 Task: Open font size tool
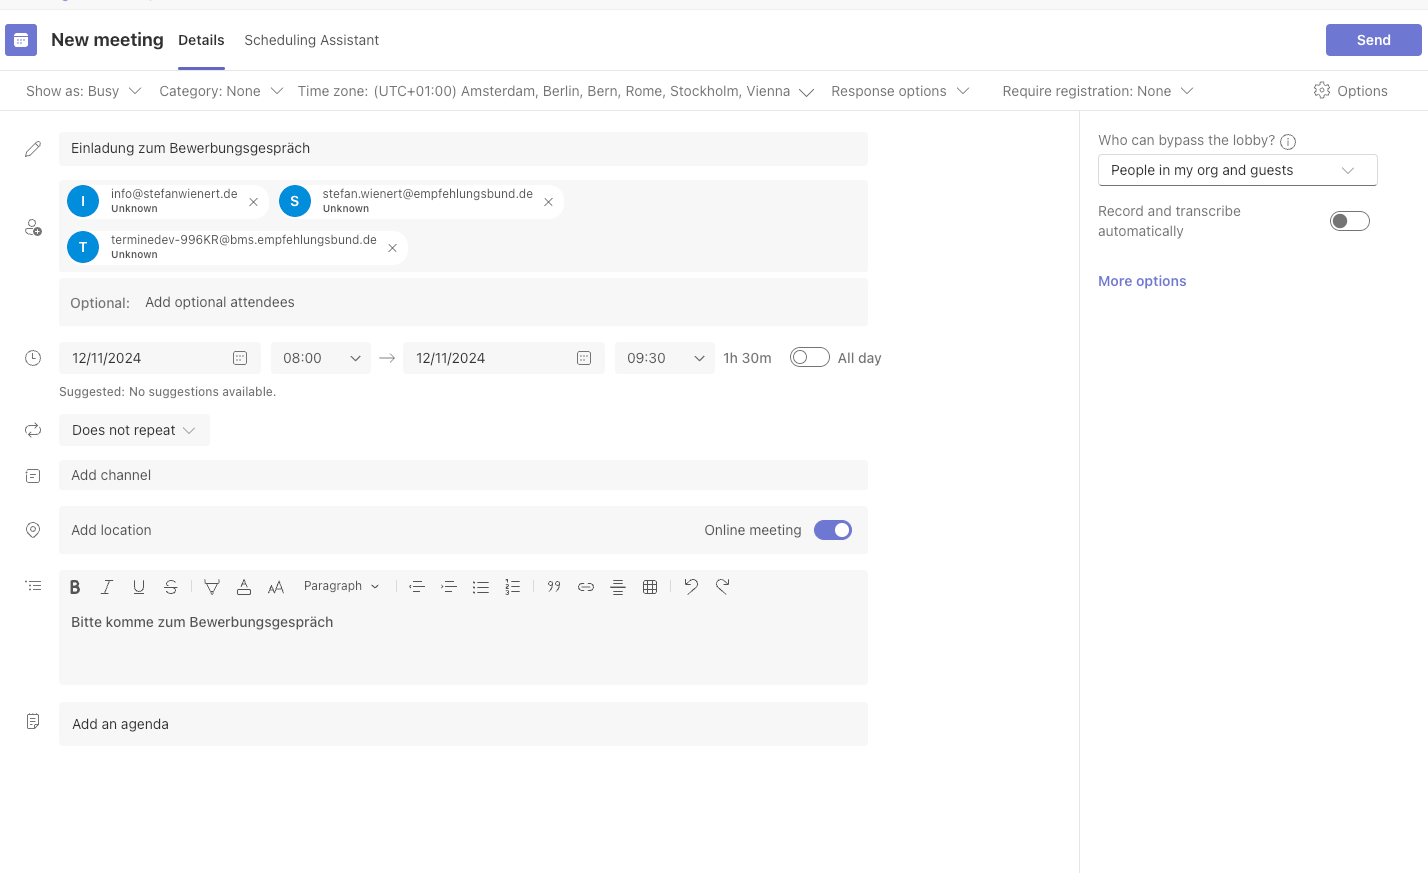(276, 587)
